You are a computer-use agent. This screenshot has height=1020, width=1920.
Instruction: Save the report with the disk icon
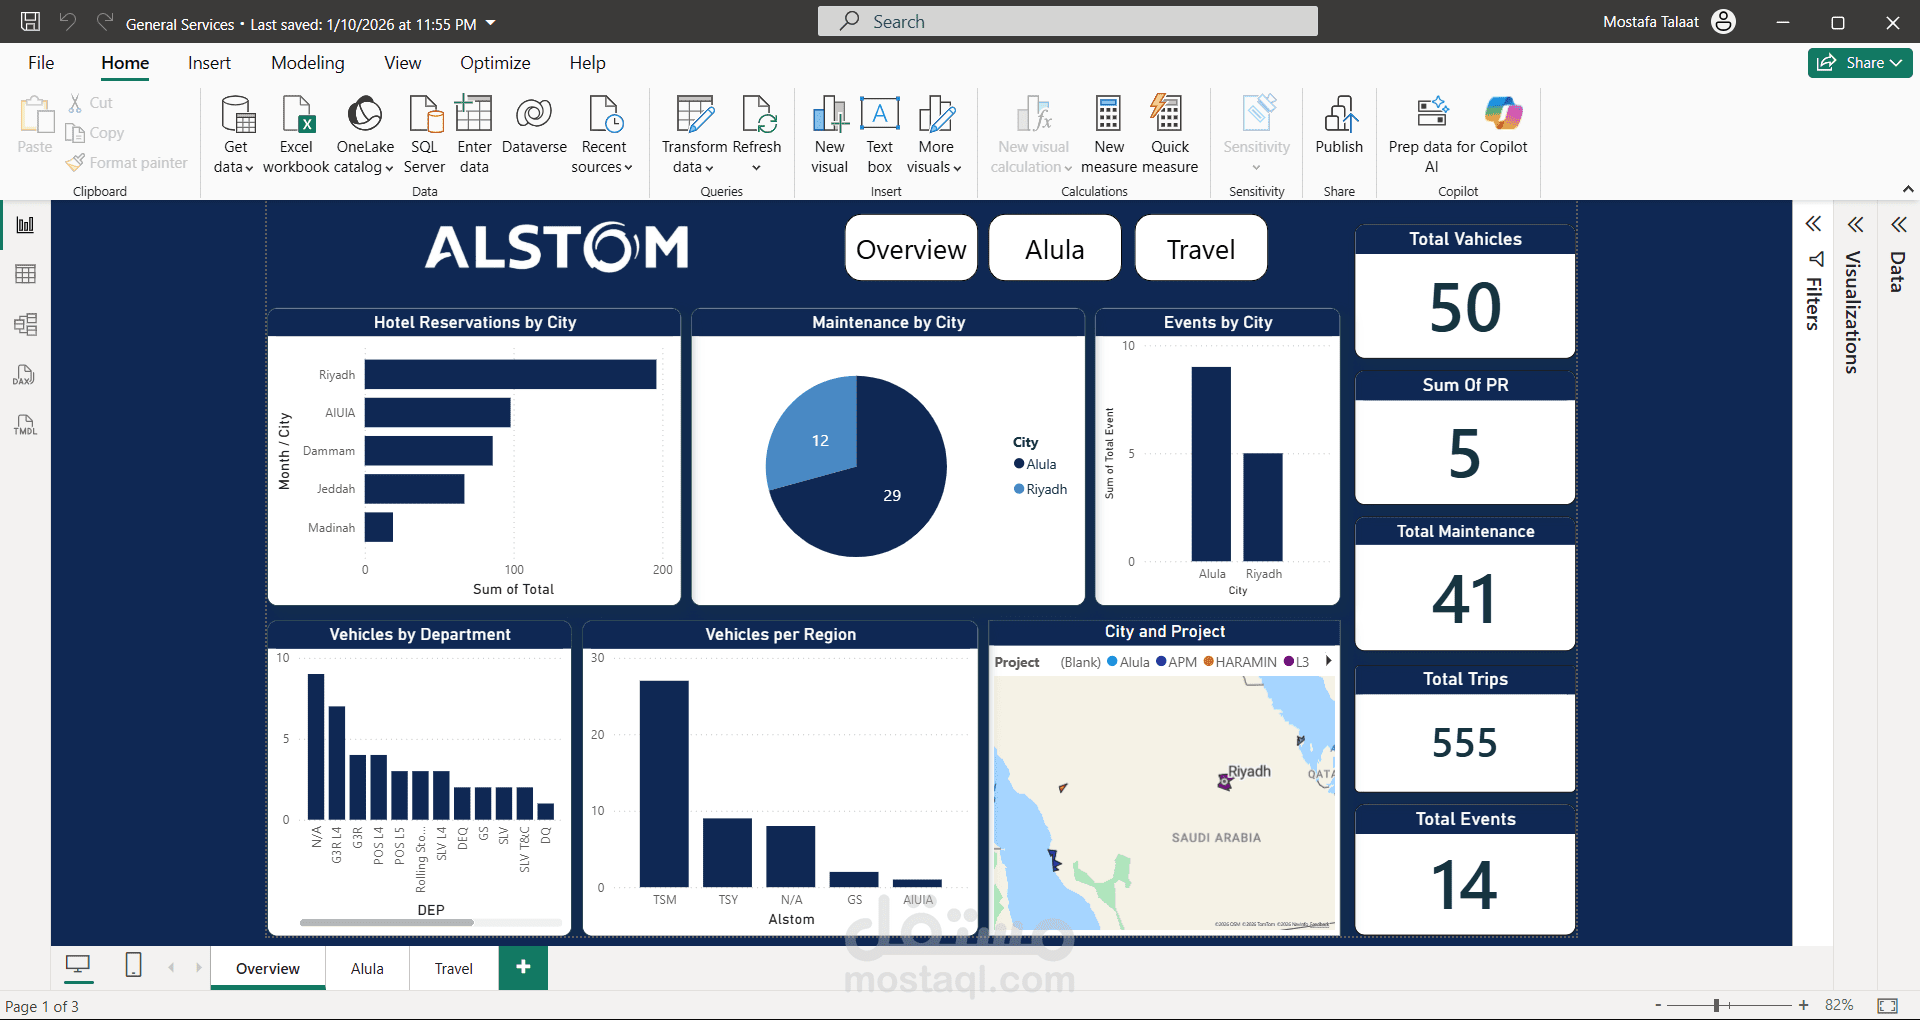pyautogui.click(x=30, y=21)
